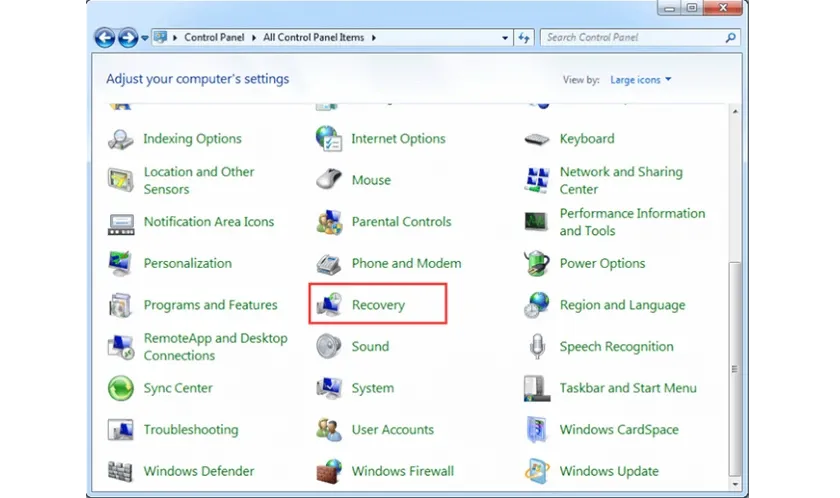This screenshot has height=498, width=840.
Task: Click the Programs and Features icon
Action: coord(121,305)
